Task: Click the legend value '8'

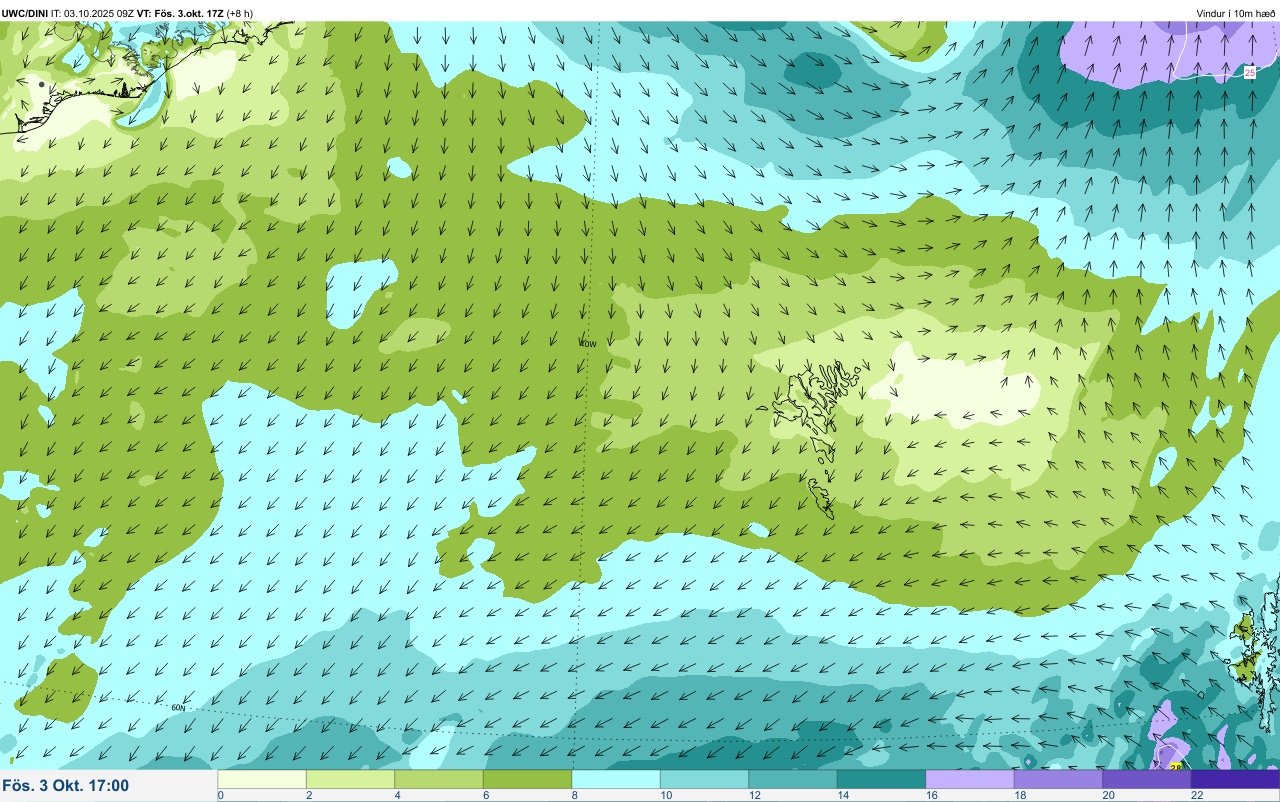Action: click(x=574, y=796)
